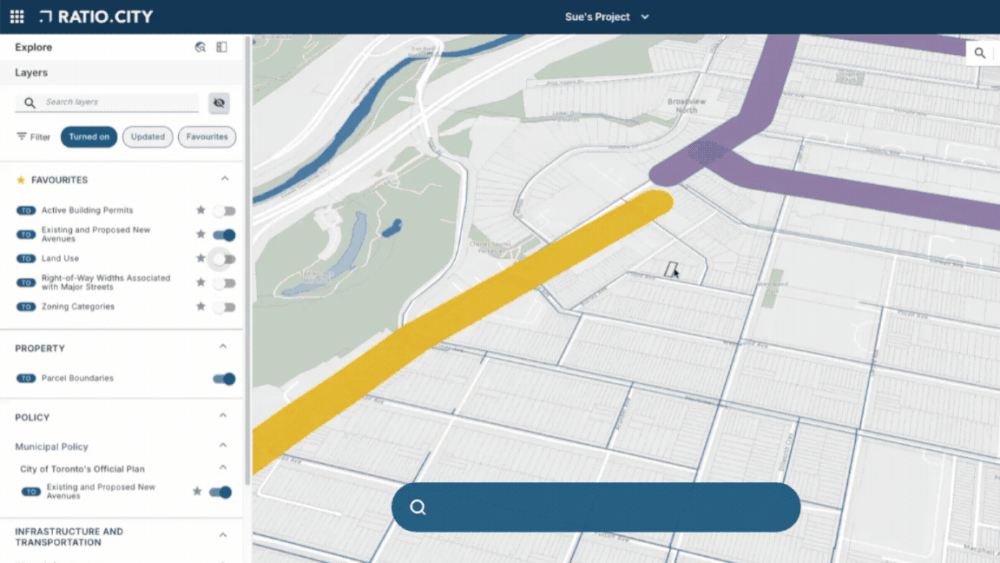This screenshot has height=563, width=1000.
Task: Click the Parcel Boundaries layer name
Action: (77, 378)
